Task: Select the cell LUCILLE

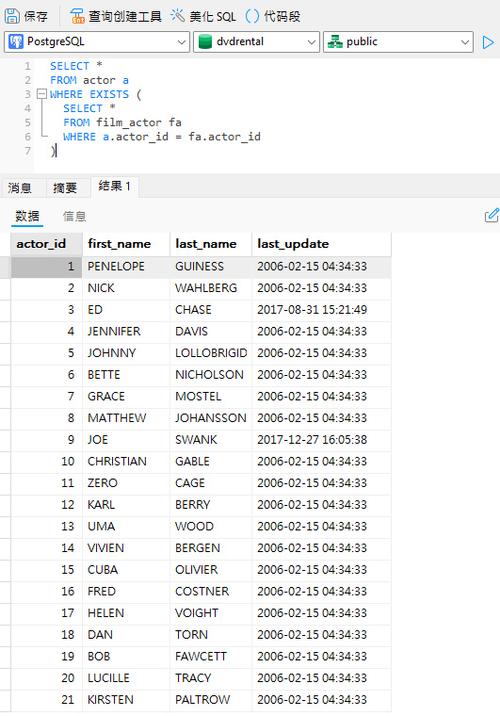Action: click(126, 678)
